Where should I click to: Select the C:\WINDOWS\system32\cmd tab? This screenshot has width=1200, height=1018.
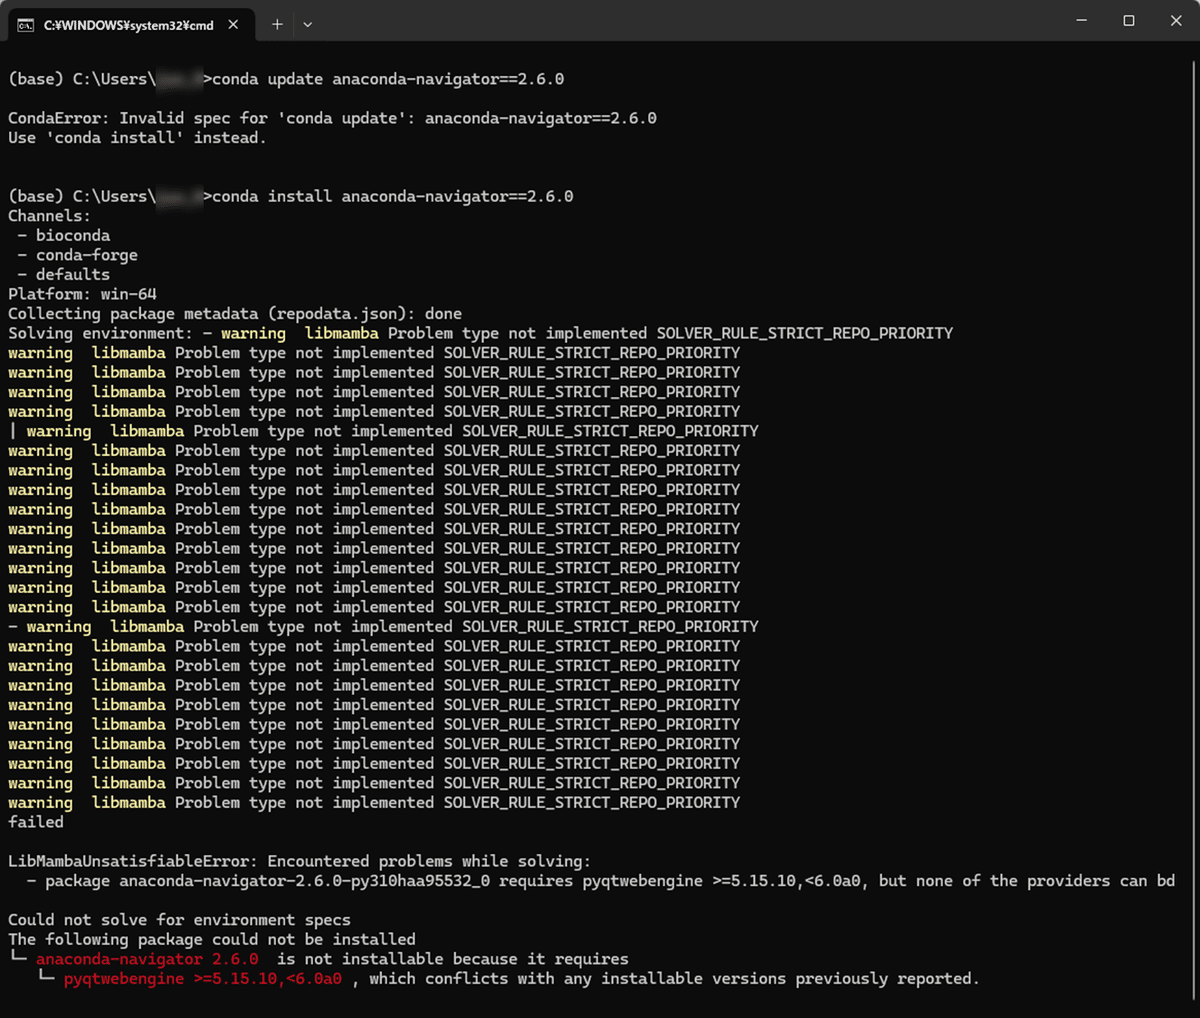point(128,25)
